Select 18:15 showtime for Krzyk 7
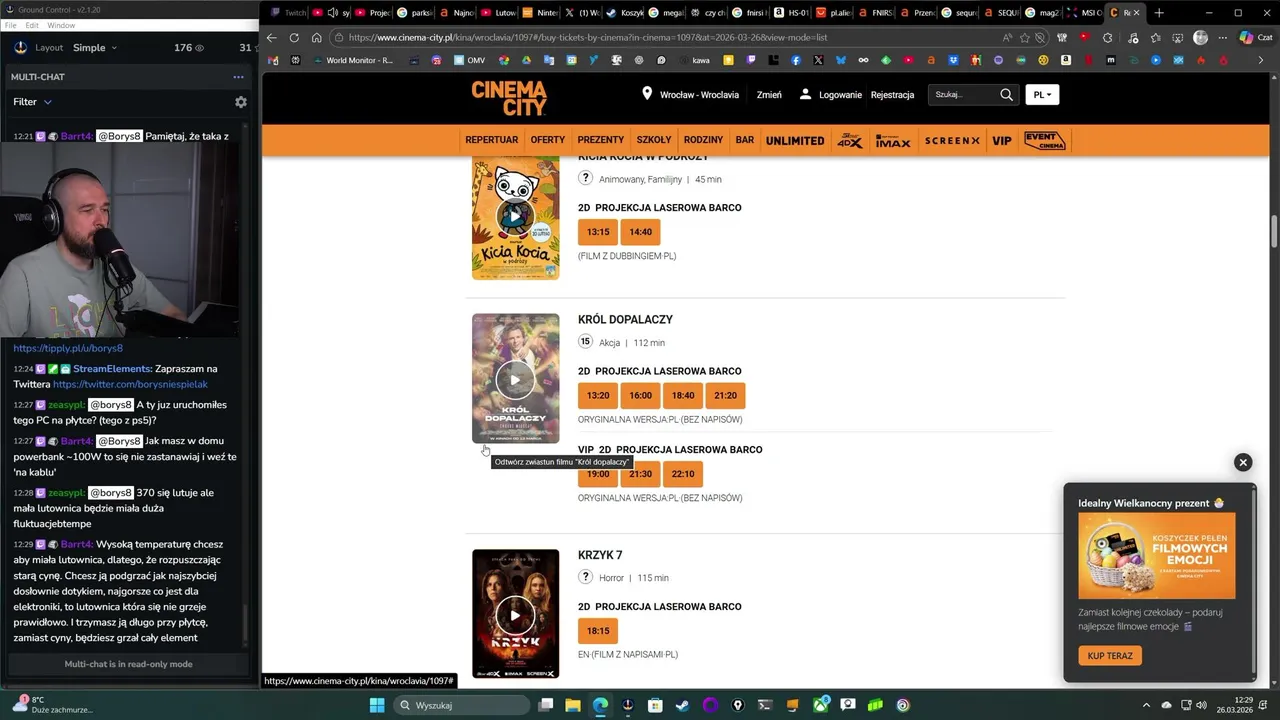Viewport: 1280px width, 720px height. coord(598,631)
